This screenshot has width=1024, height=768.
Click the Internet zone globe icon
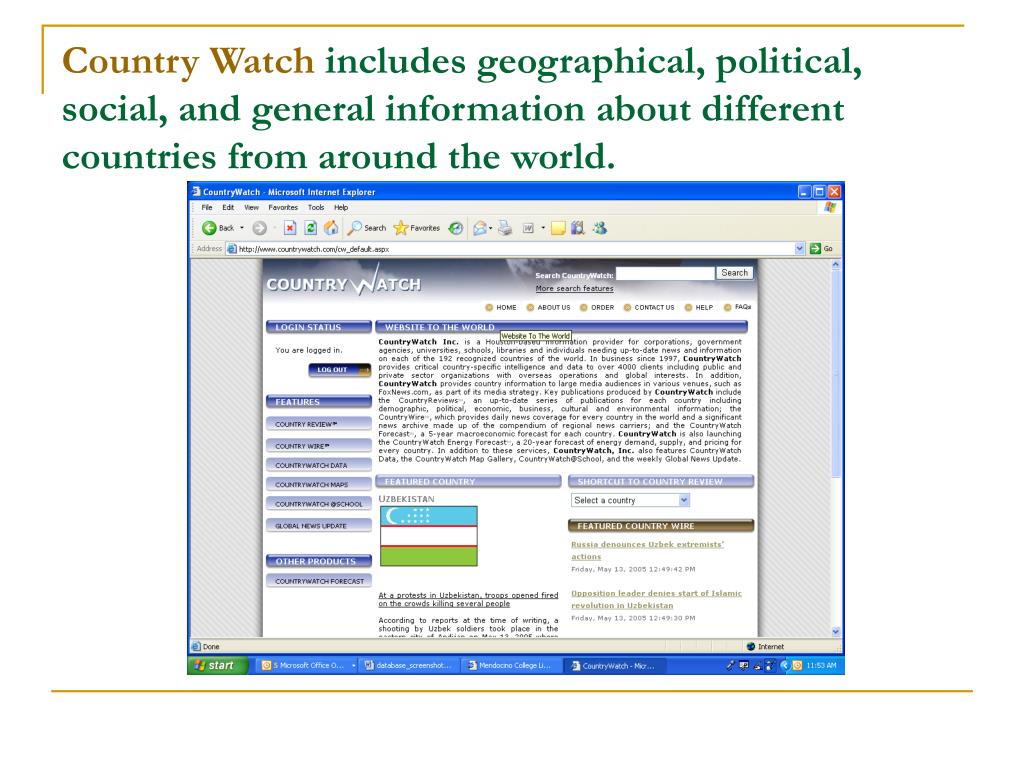click(x=750, y=647)
